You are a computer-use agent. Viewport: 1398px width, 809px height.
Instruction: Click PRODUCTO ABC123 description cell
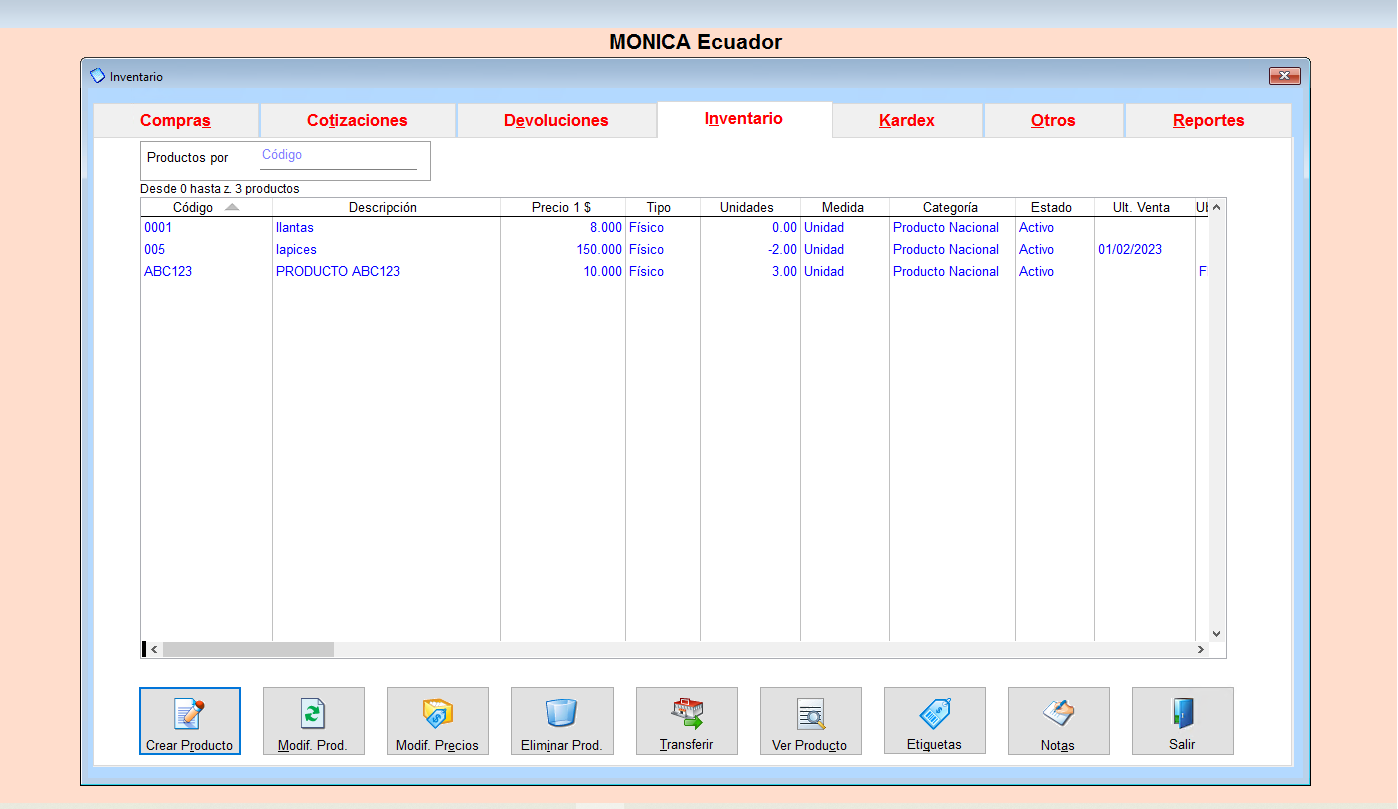pos(386,272)
